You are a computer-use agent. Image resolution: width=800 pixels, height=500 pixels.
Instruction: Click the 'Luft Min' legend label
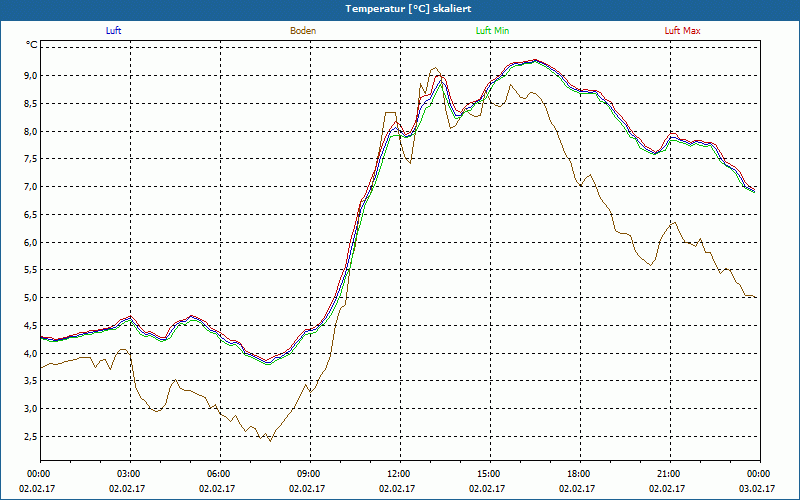click(492, 31)
